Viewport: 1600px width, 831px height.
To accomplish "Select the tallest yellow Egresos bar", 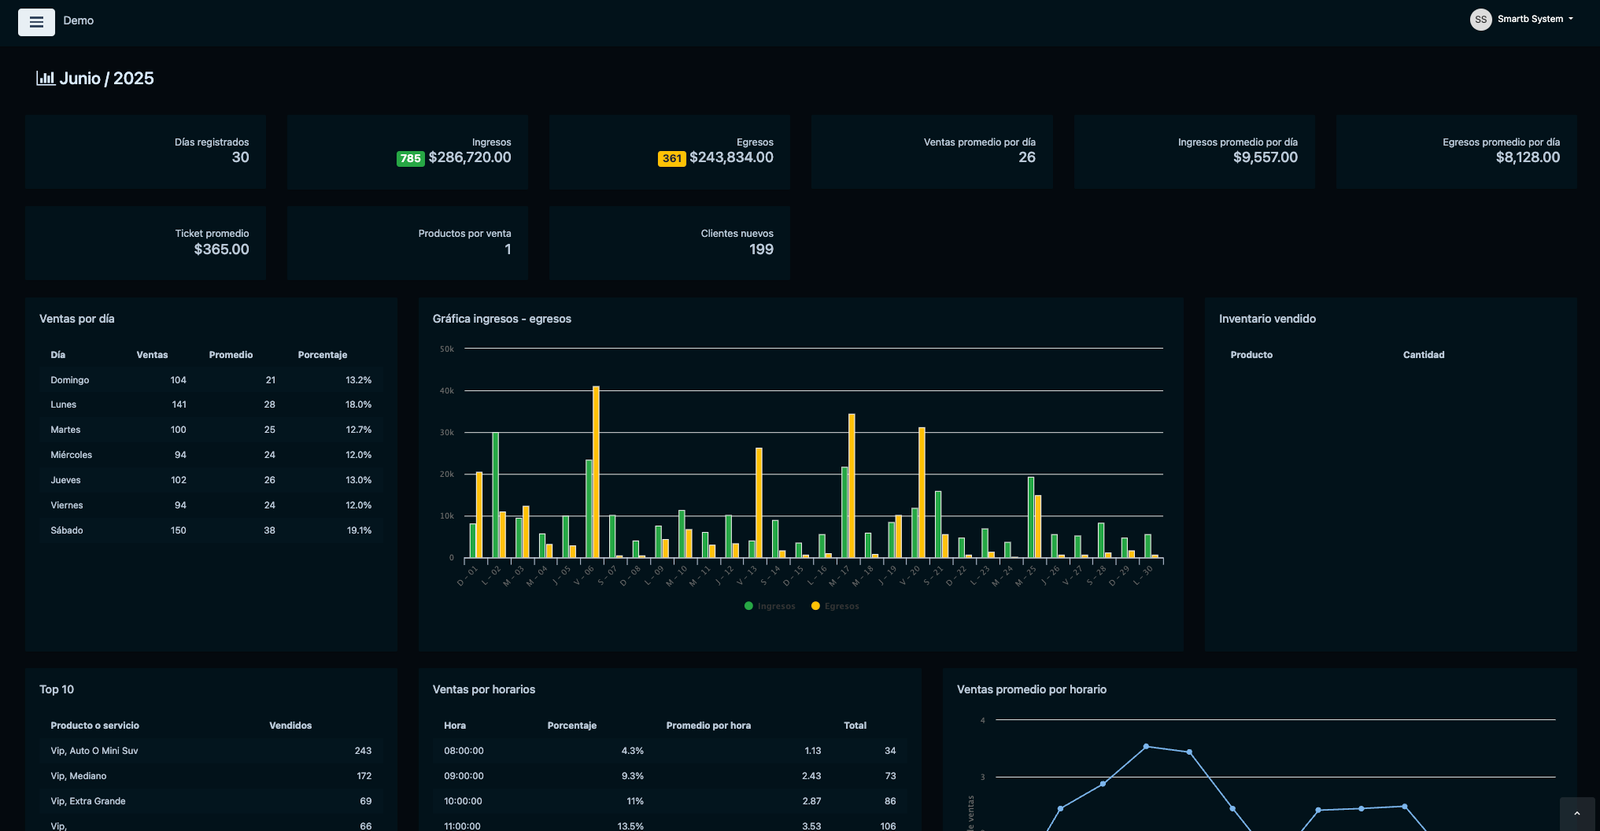I will [596, 472].
